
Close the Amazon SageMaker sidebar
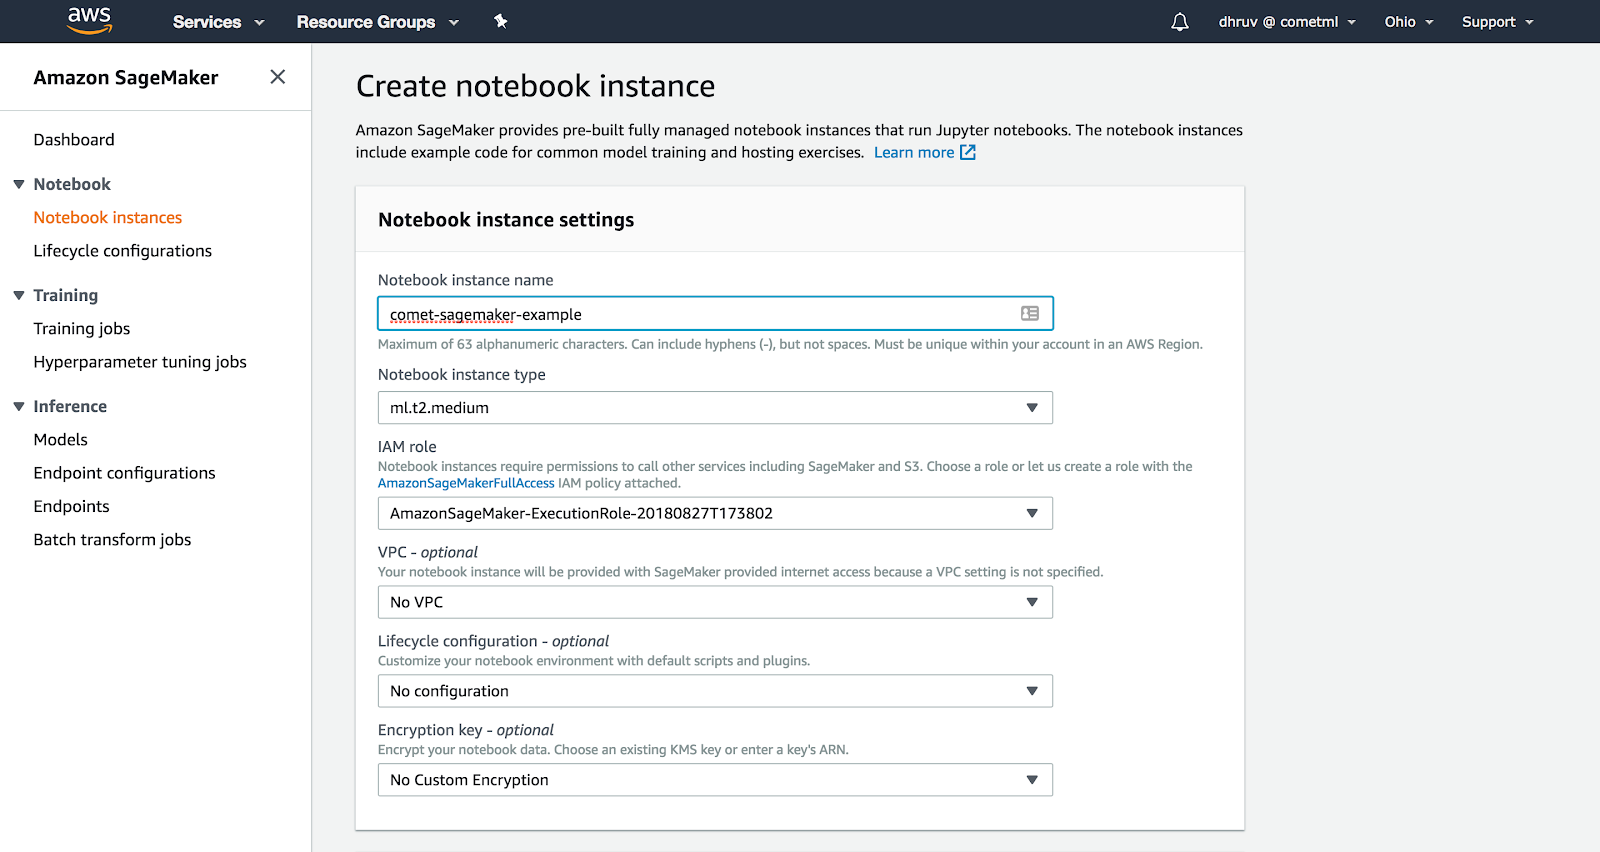point(278,77)
